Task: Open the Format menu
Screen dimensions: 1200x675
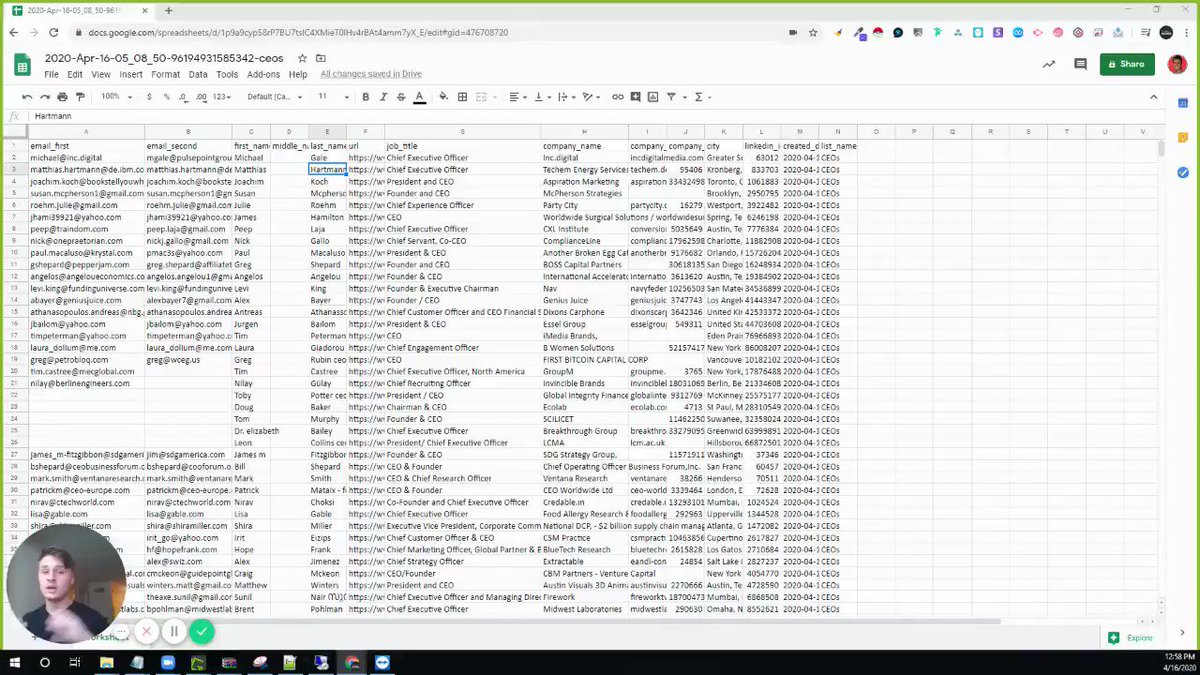Action: pos(166,74)
